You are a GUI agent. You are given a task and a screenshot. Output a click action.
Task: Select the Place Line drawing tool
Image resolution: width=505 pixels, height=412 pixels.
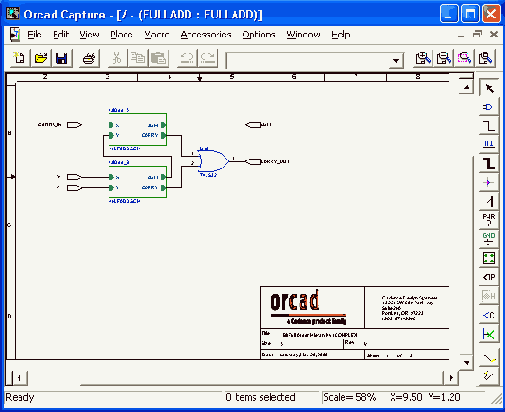(x=489, y=358)
